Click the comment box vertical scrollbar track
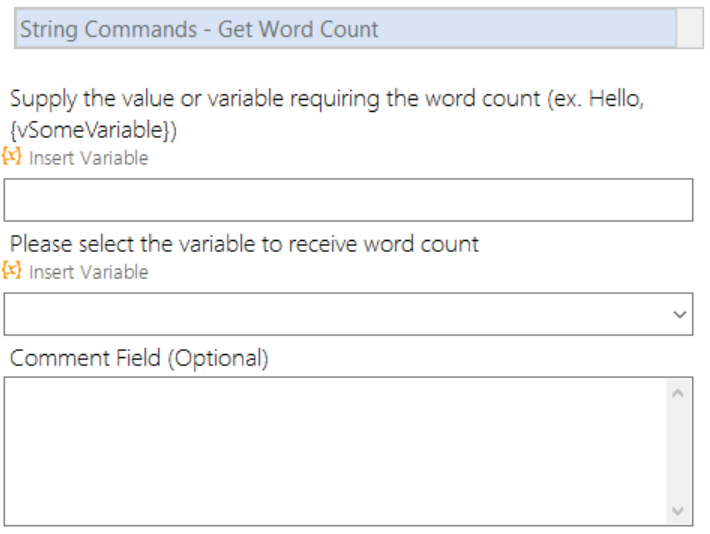The height and width of the screenshot is (534, 710). coord(678,452)
